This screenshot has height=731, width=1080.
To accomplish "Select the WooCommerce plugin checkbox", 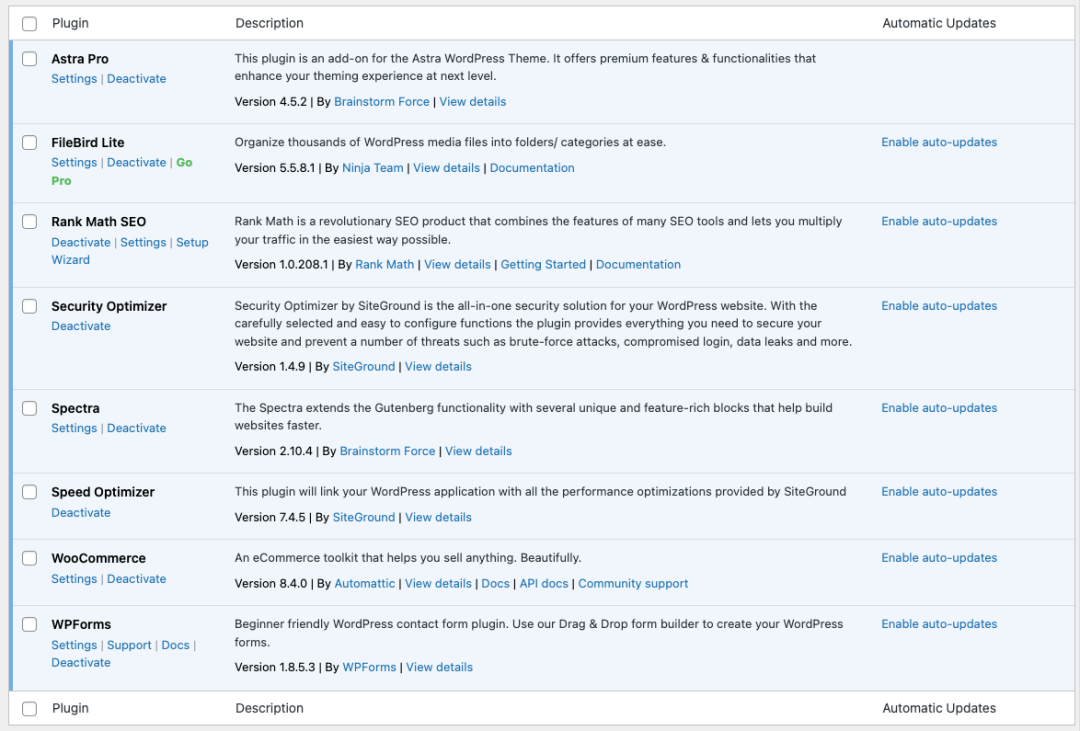I will (30, 558).
